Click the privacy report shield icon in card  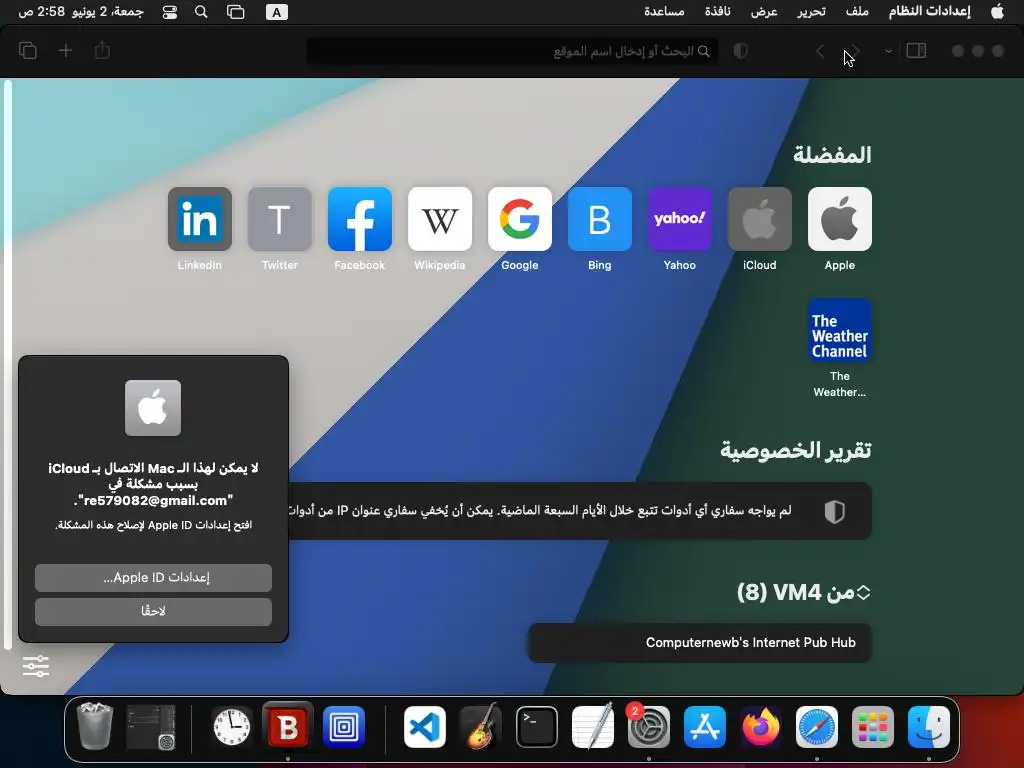click(835, 511)
